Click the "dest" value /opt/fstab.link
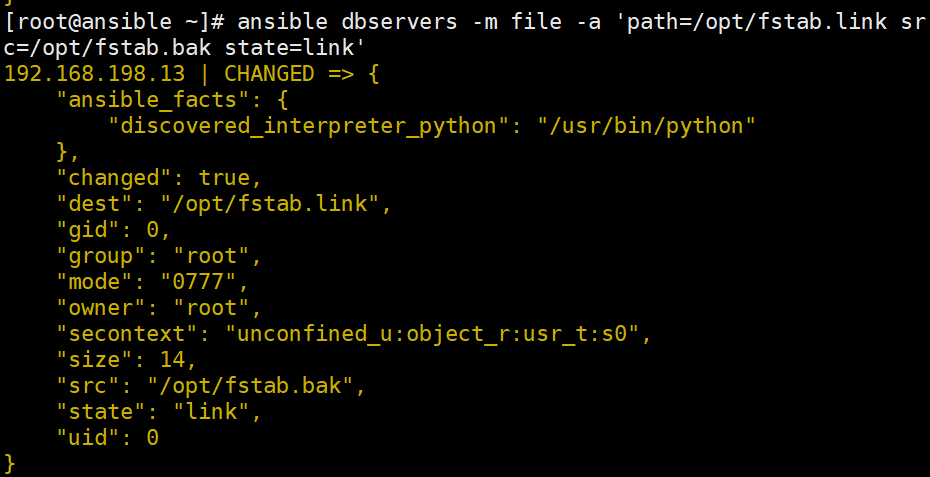The width and height of the screenshot is (930, 477). point(270,204)
